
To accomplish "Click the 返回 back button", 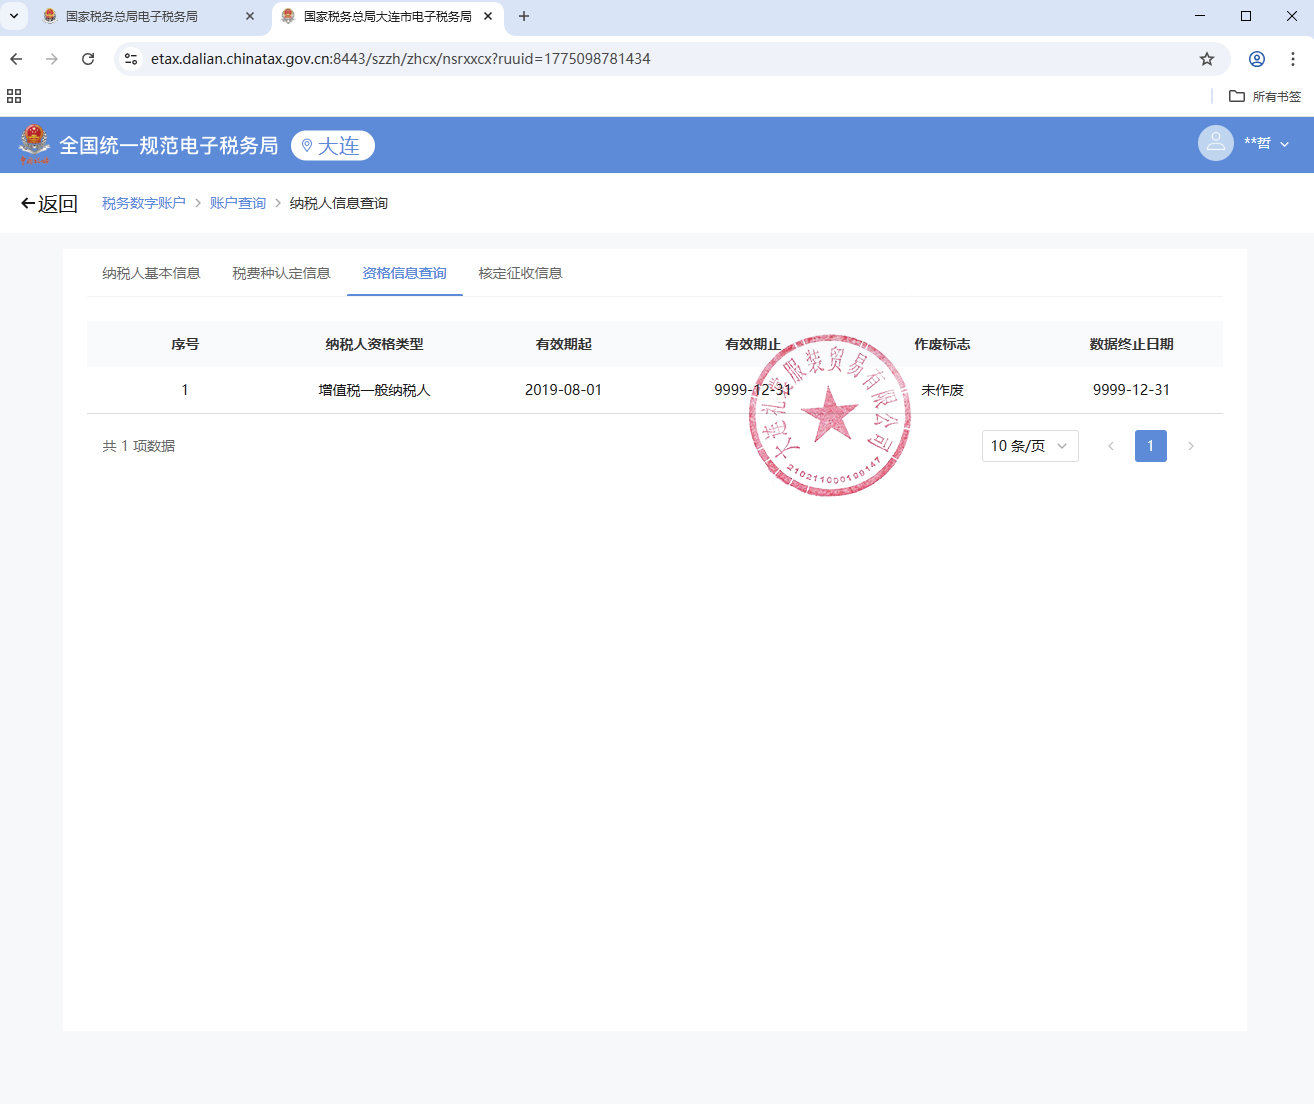I will coord(49,204).
